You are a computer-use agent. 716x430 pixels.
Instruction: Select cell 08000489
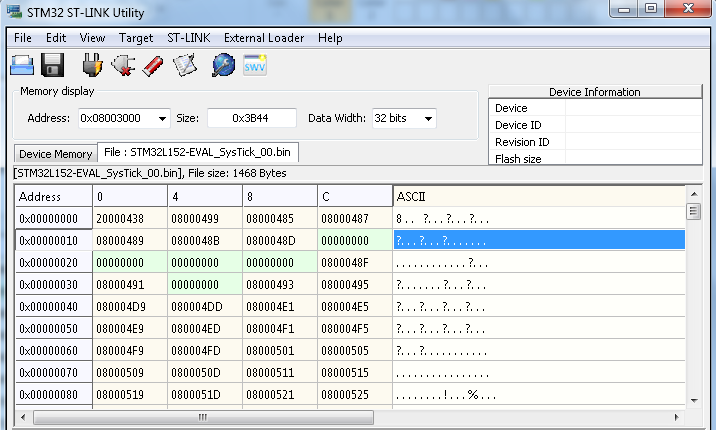130,241
